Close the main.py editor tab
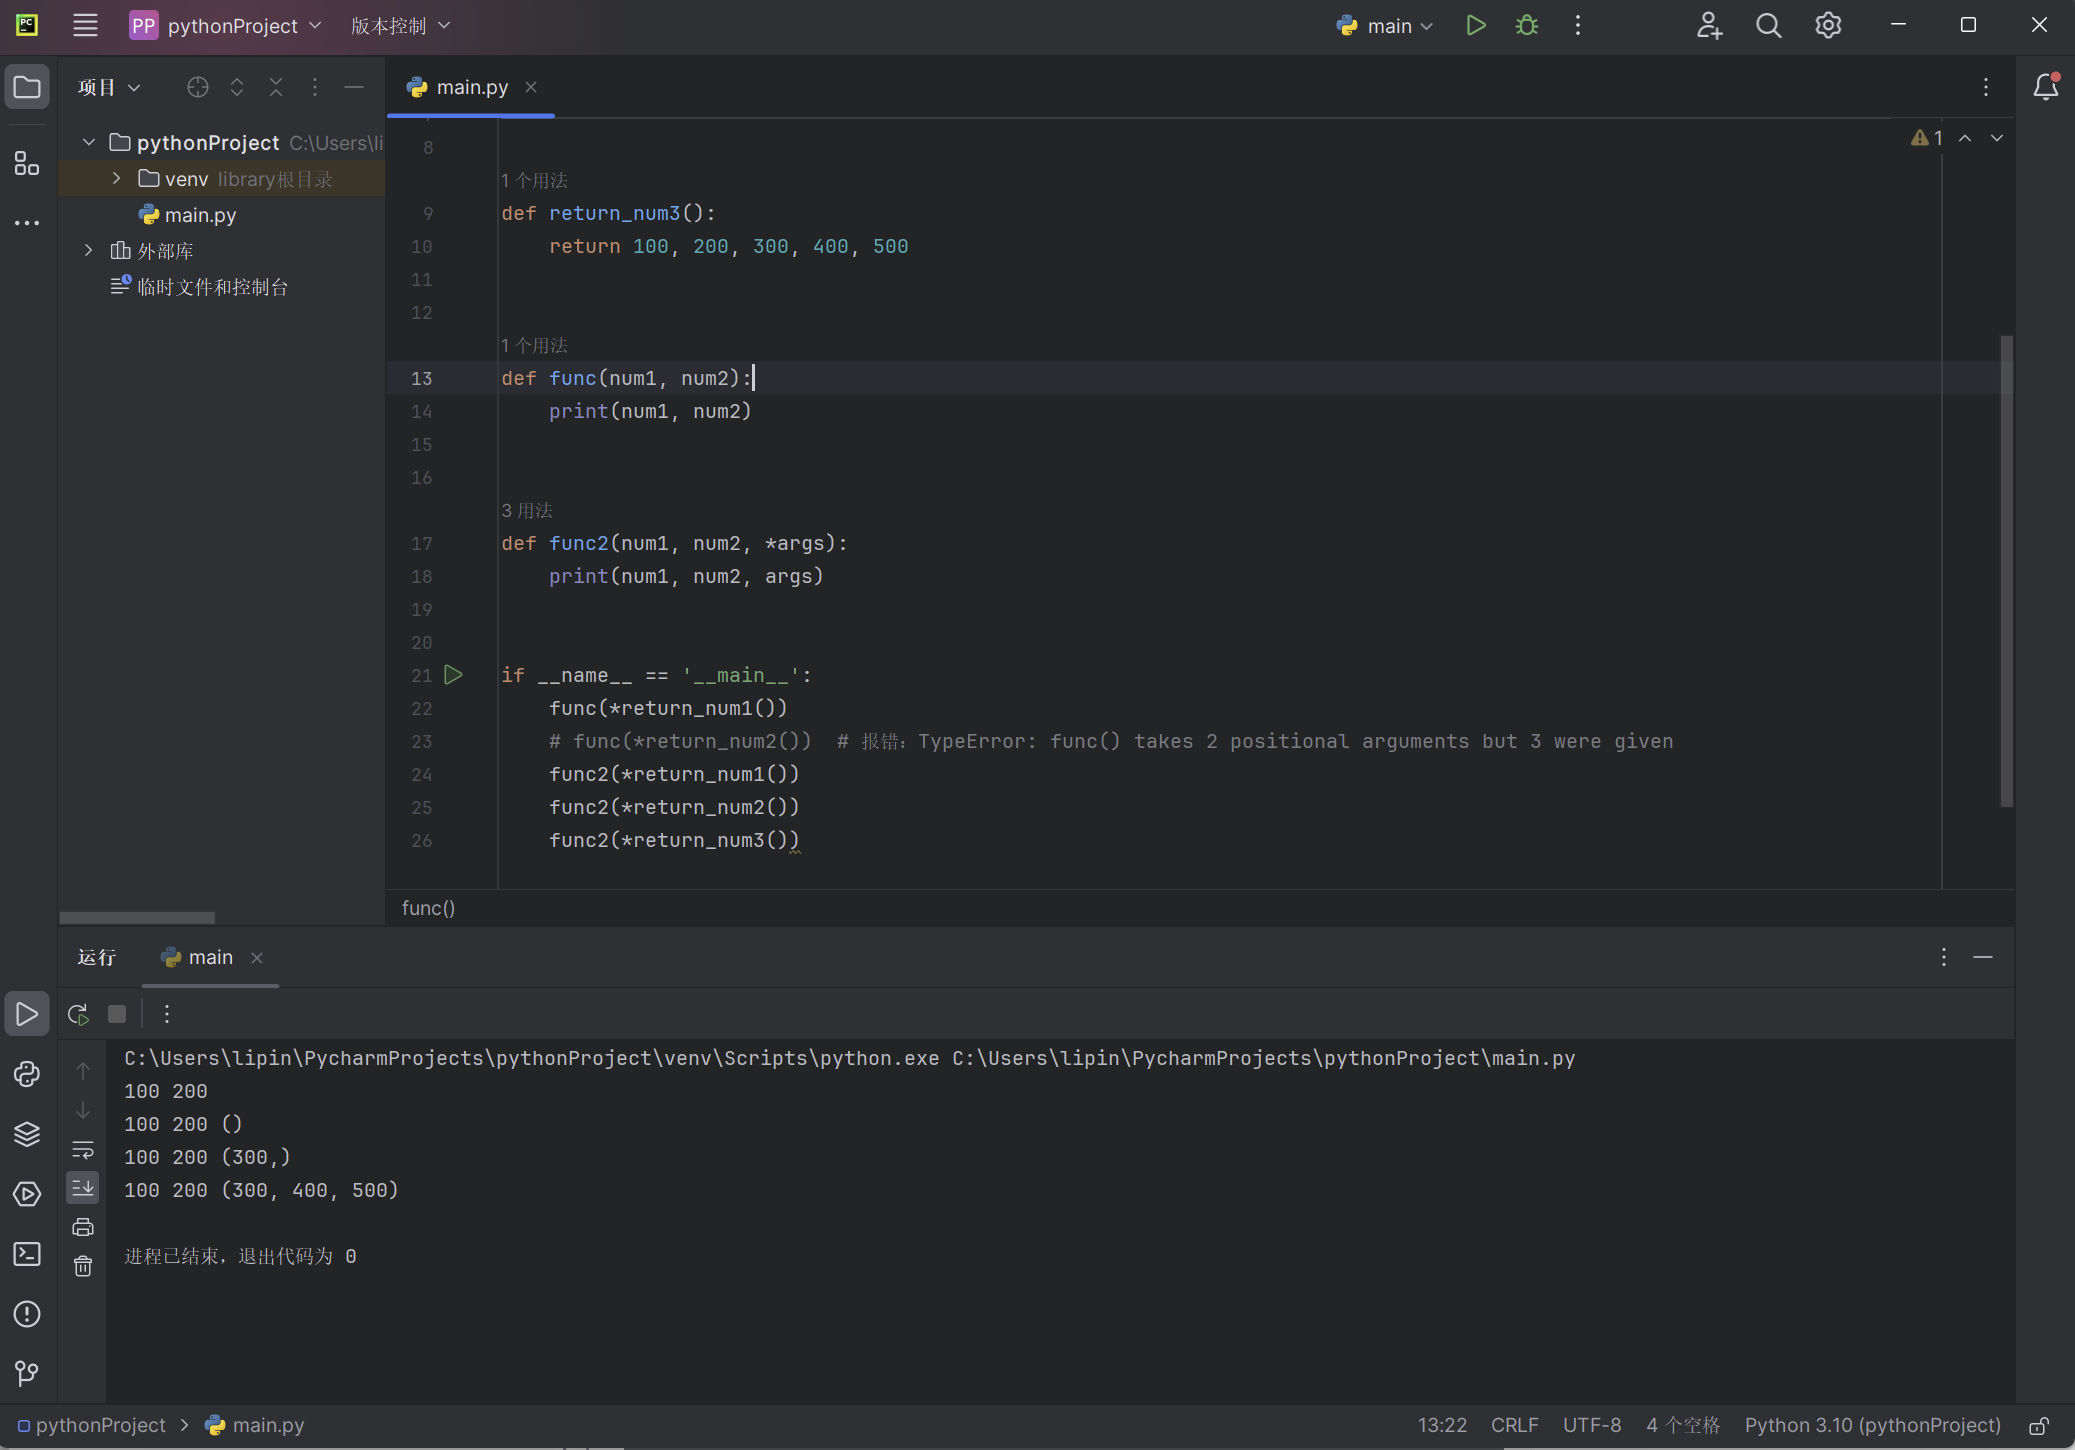 531,87
